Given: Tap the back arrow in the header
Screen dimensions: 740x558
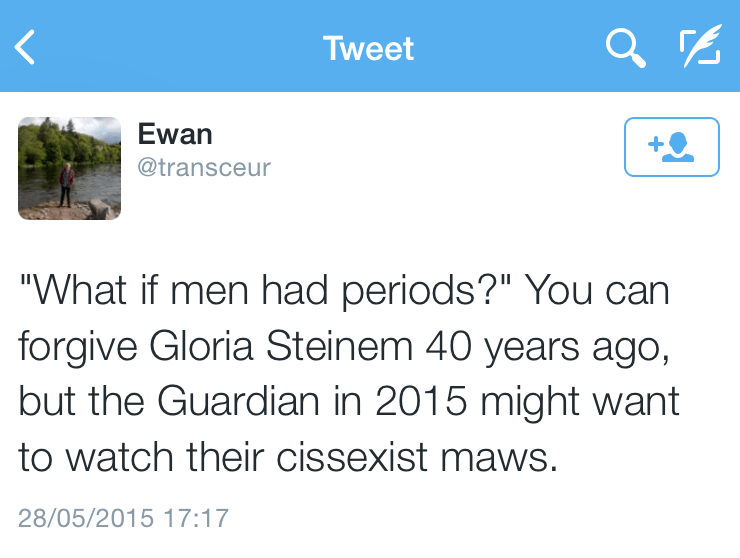Looking at the screenshot, I should 25,48.
